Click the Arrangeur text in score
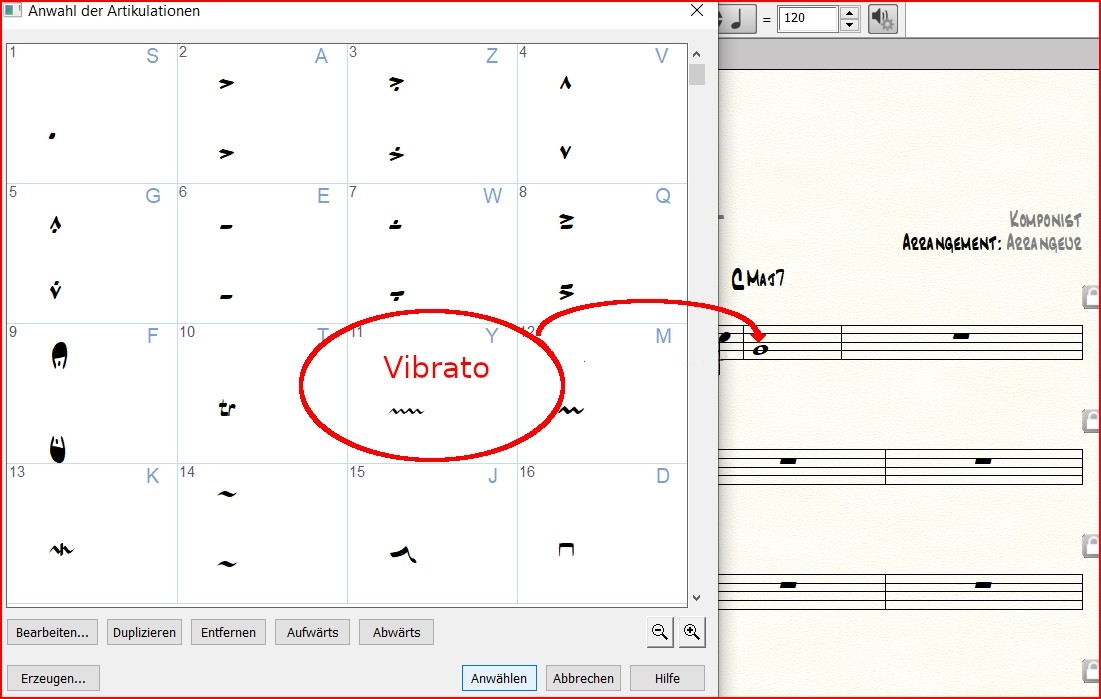Screen dimensions: 1101x699 click(1044, 243)
